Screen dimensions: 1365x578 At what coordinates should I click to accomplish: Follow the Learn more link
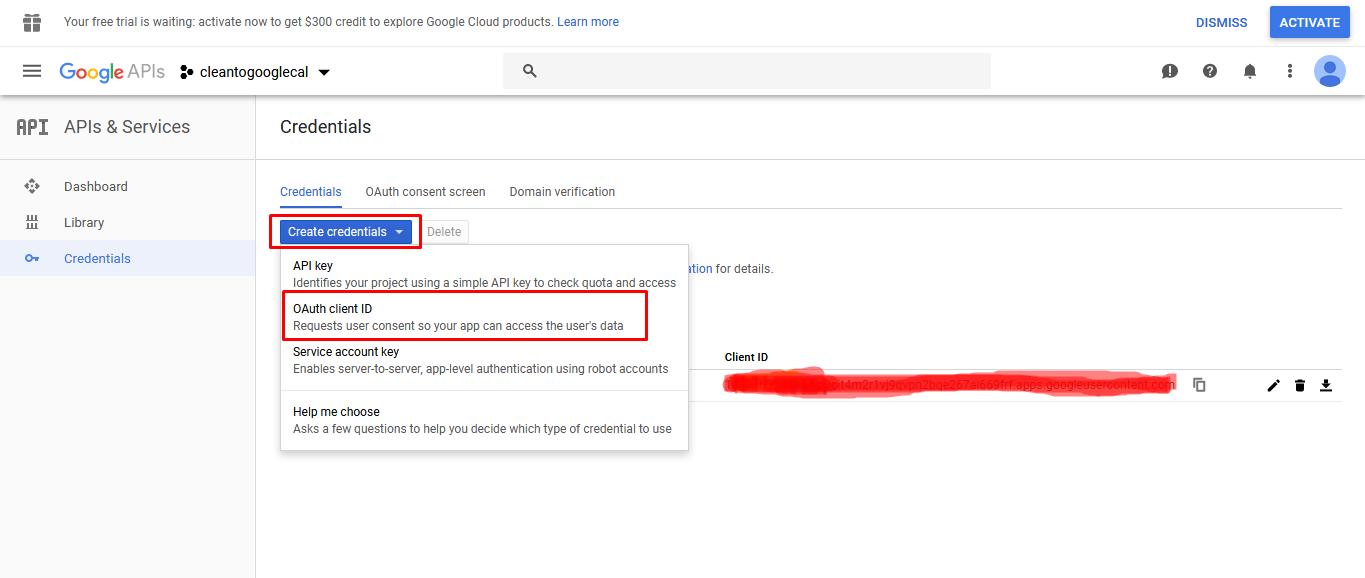click(588, 22)
